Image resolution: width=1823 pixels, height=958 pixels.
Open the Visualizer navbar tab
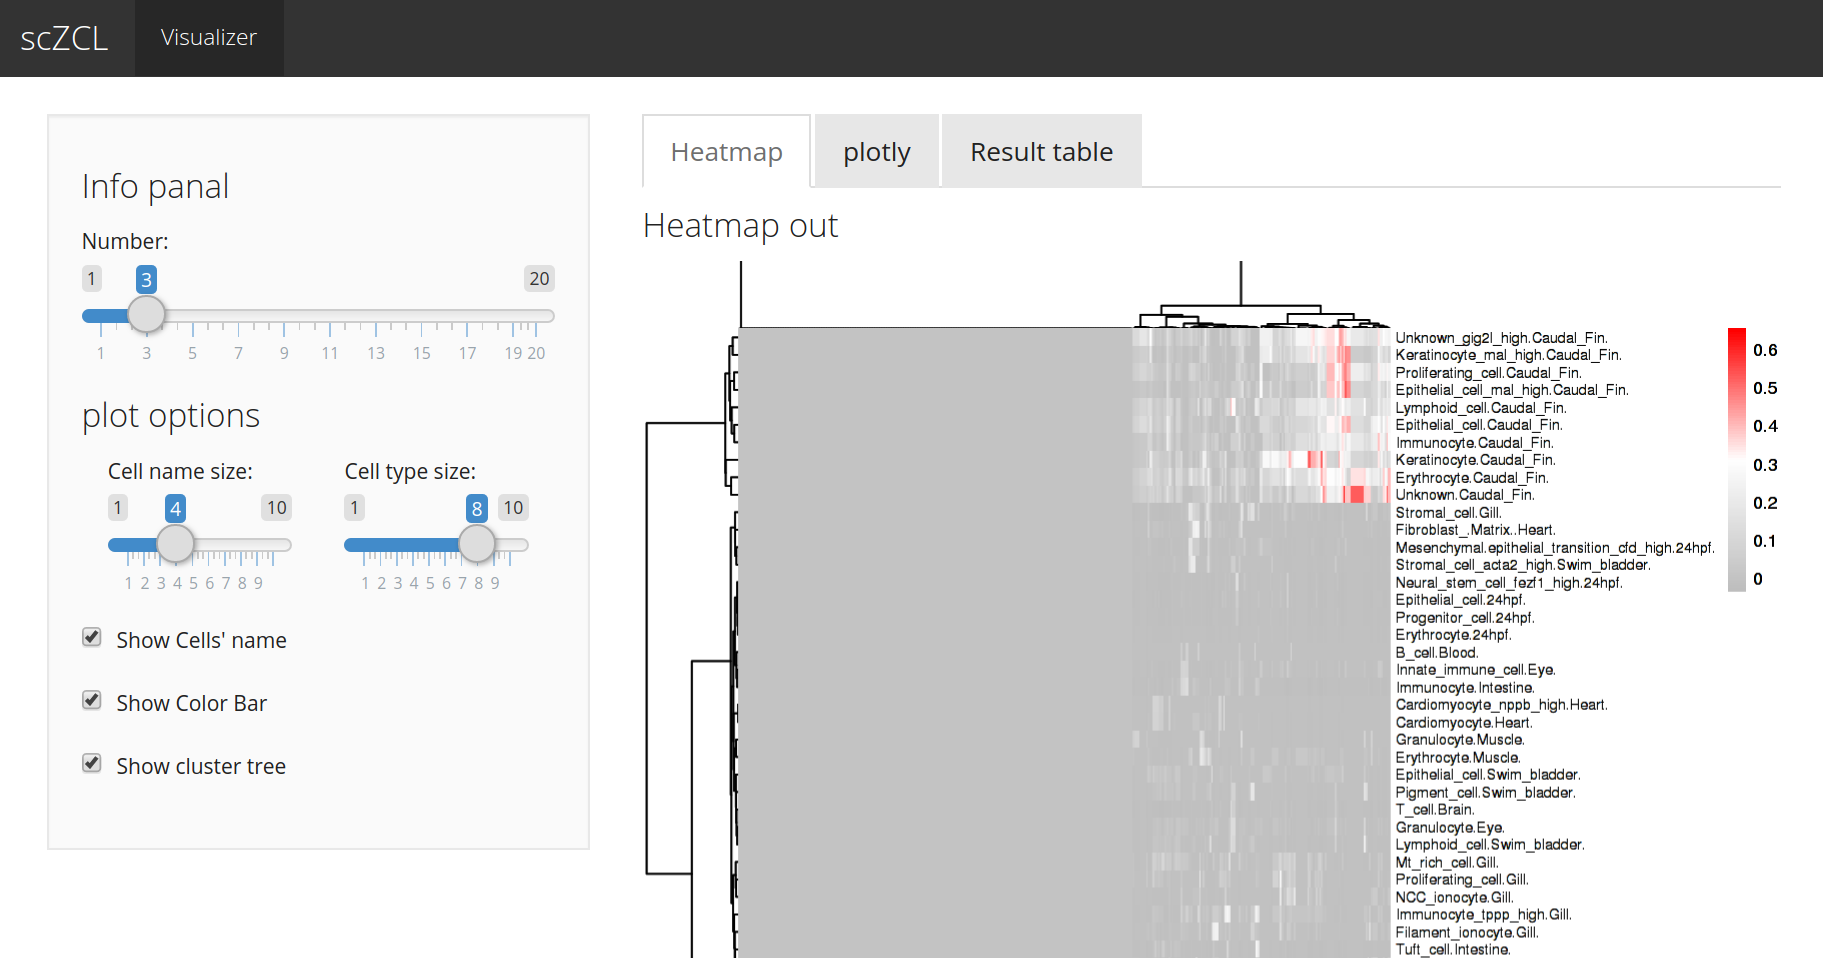209,38
